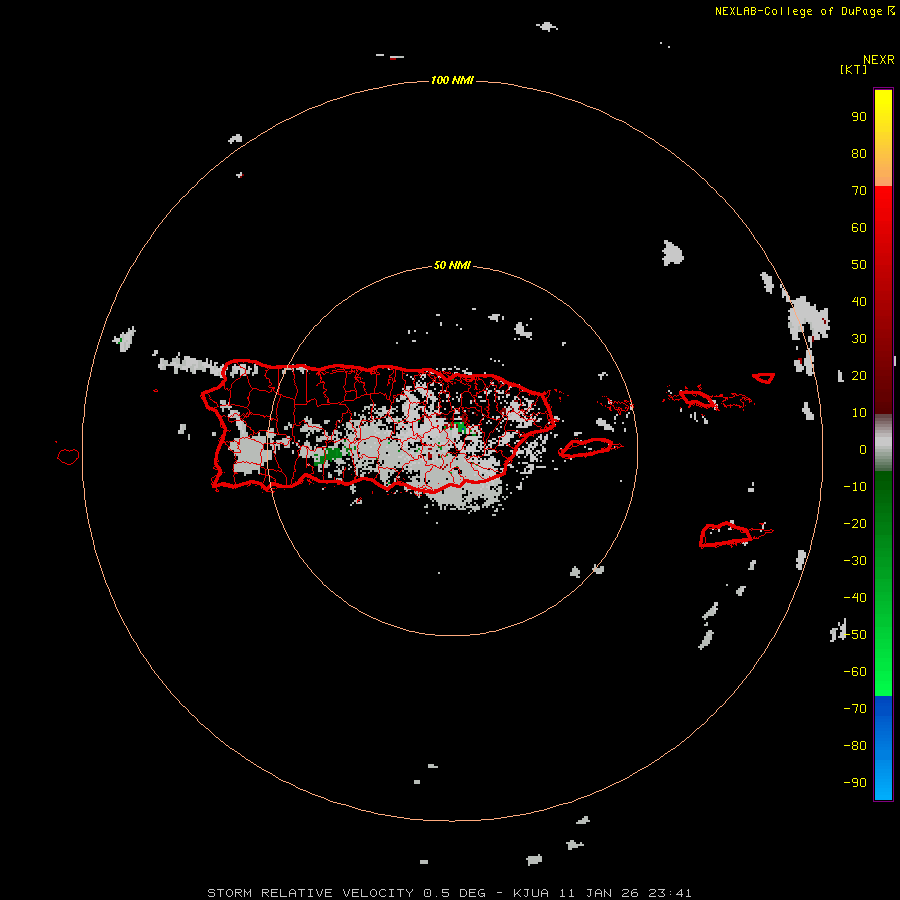
Task: Click the NEXLAB-College of DuPage credit text
Action: click(798, 11)
